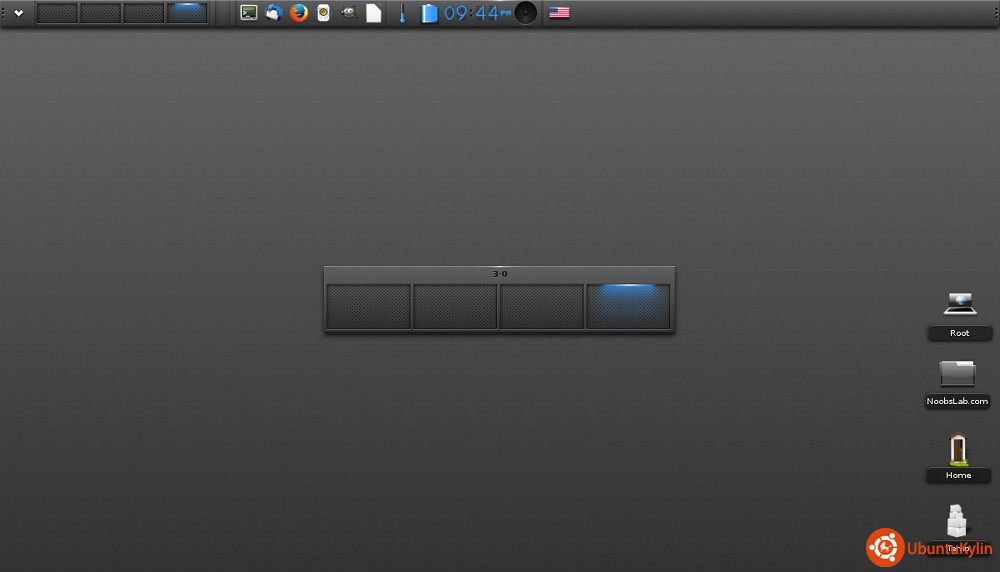Launch Thunderbird from the top panel
The height and width of the screenshot is (572, 1000).
click(273, 13)
